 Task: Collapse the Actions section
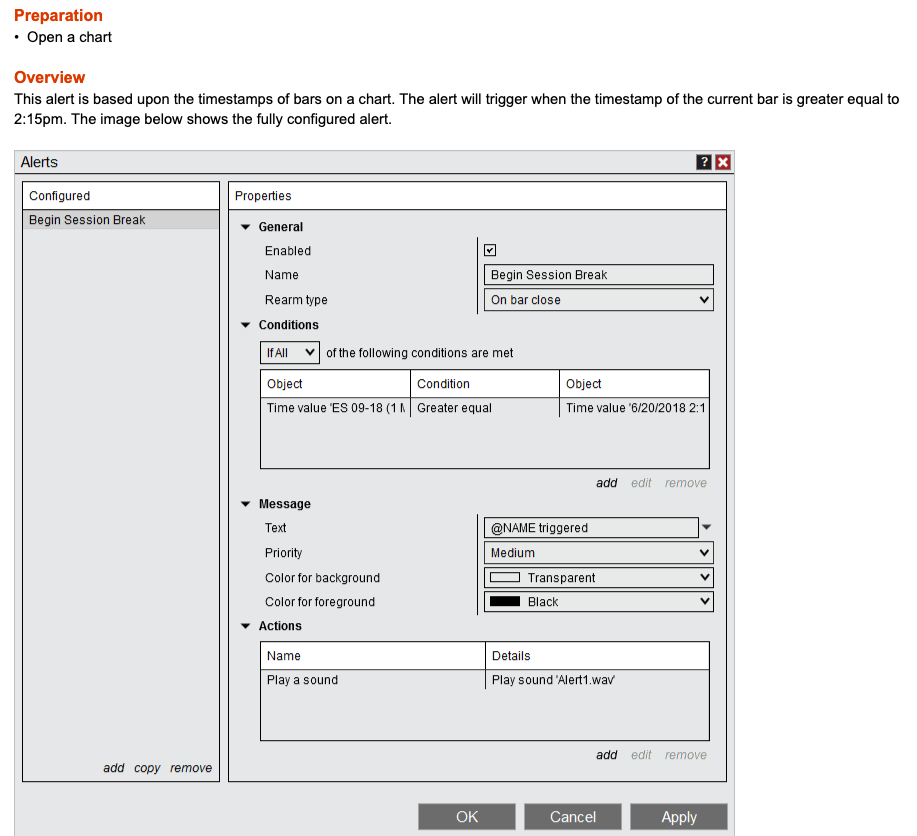[246, 626]
